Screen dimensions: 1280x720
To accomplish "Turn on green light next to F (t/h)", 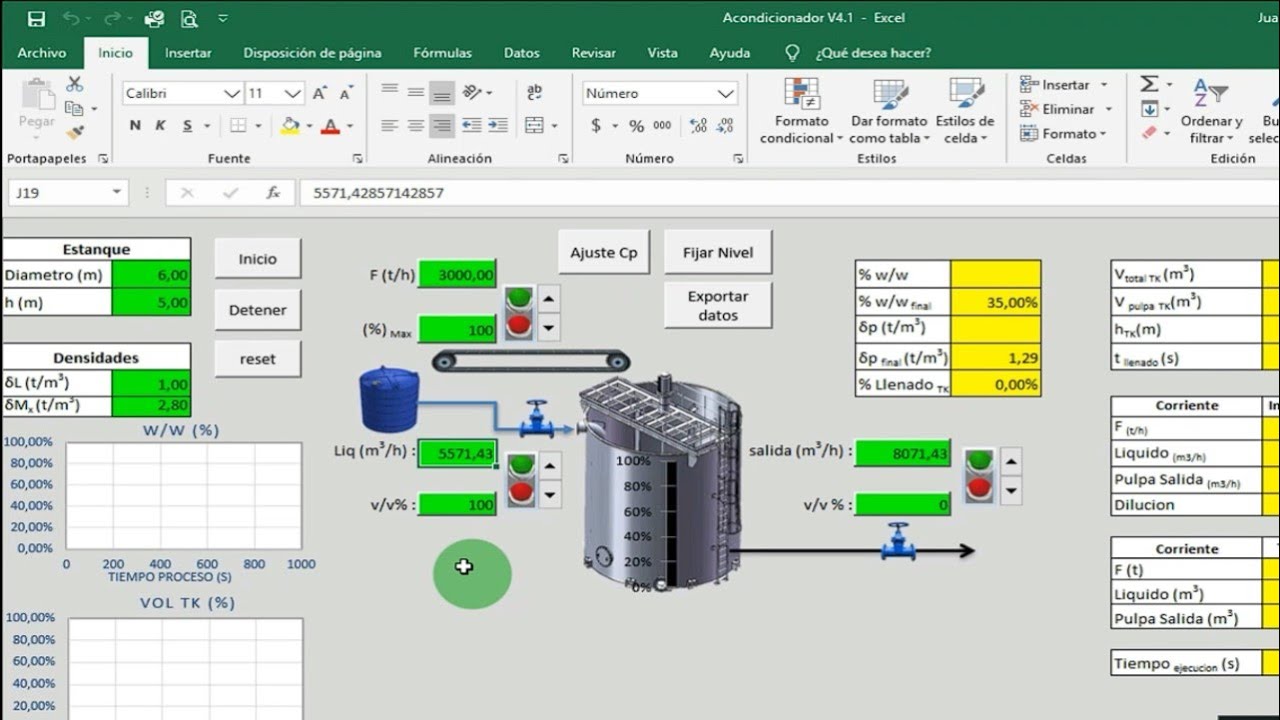I will [x=519, y=298].
